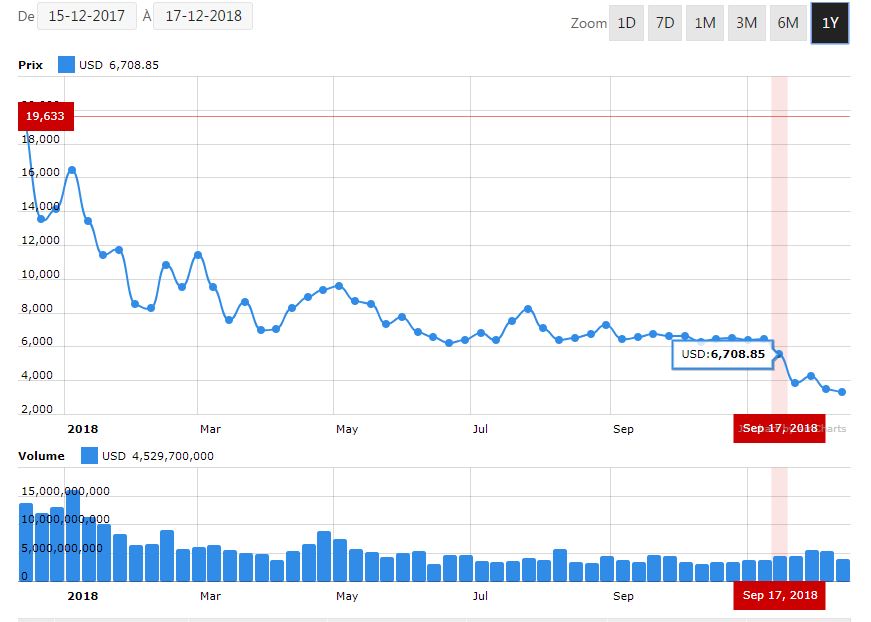Viewport: 871px width, 622px height.
Task: Edit the end date field 17-12-2018
Action: click(203, 17)
